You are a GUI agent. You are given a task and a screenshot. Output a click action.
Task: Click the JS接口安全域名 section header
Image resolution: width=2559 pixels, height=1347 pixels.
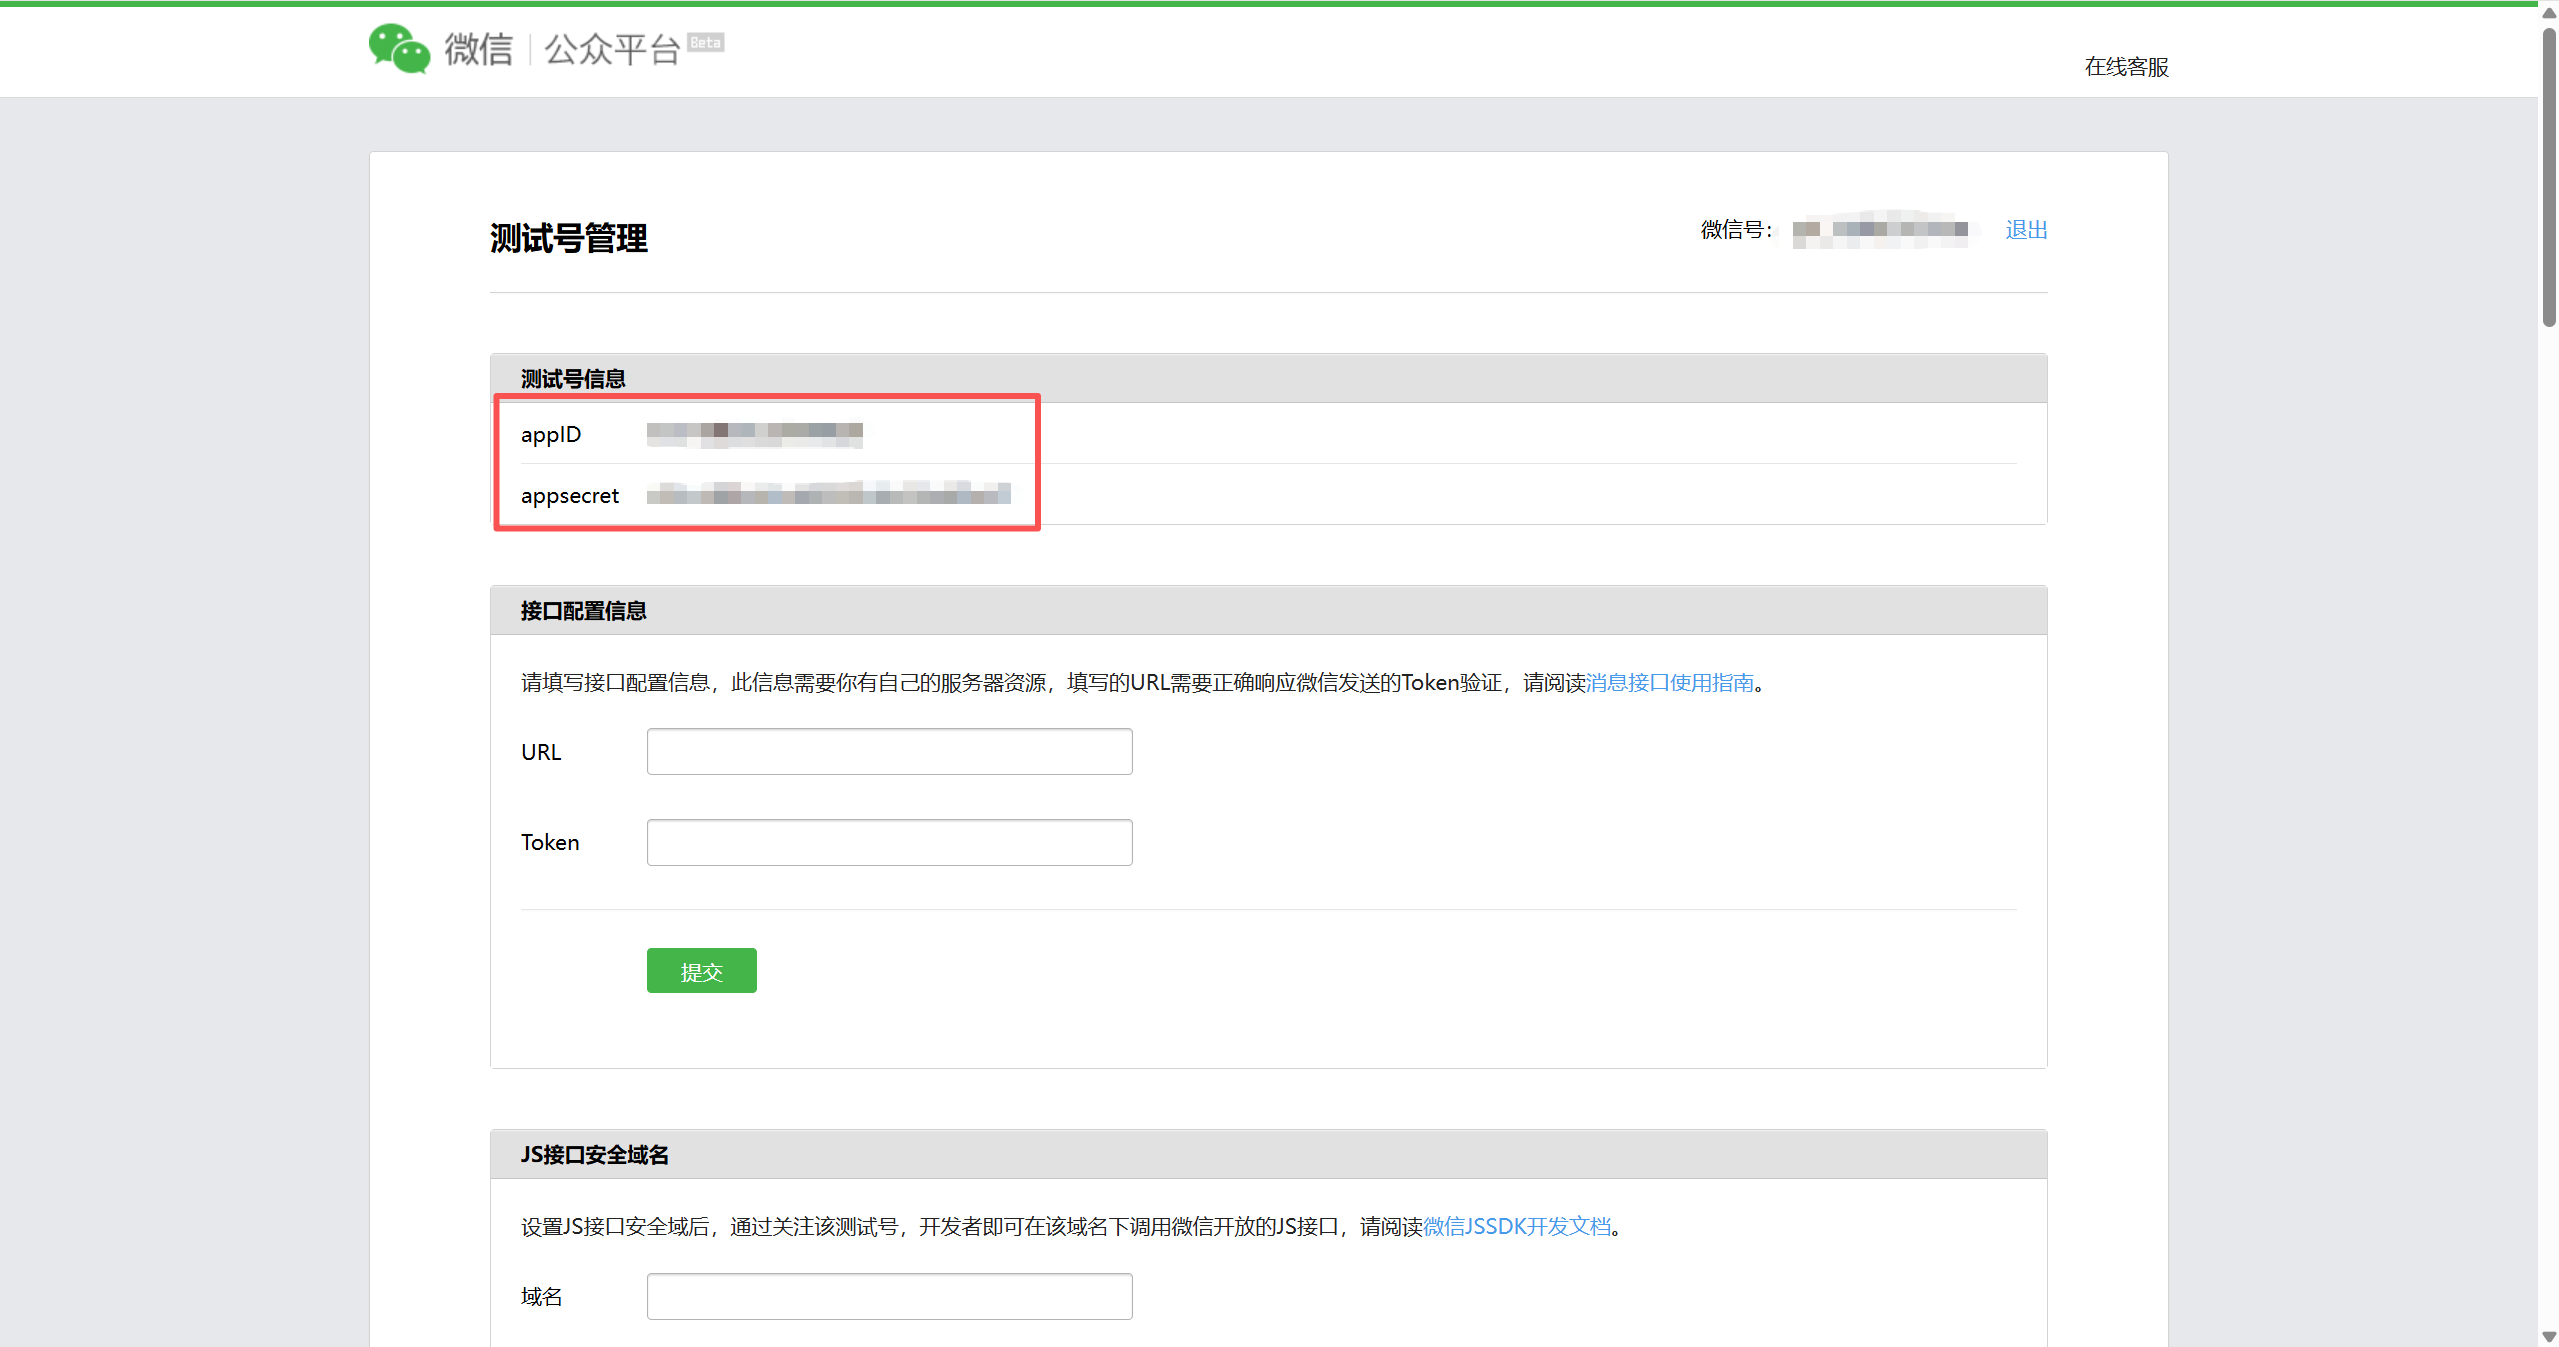click(594, 1155)
